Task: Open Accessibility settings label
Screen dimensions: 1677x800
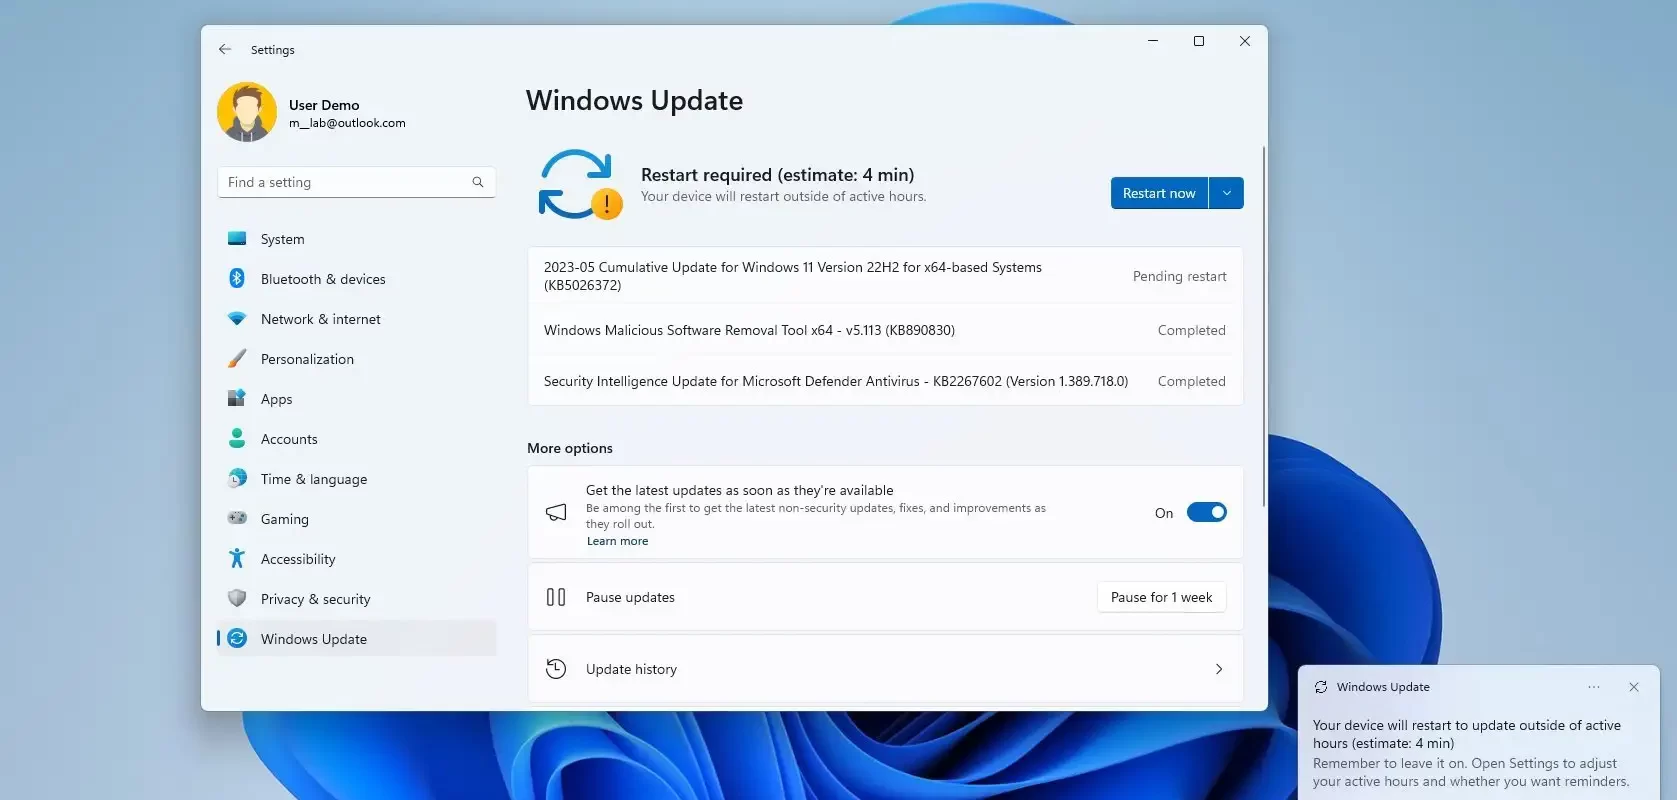Action: point(298,559)
